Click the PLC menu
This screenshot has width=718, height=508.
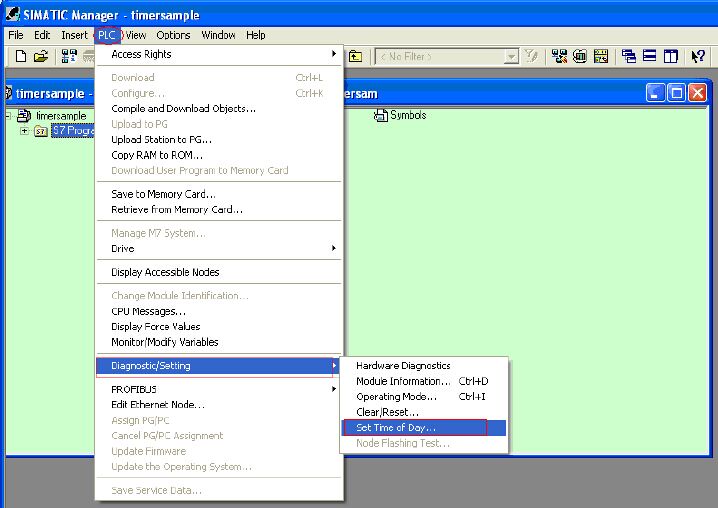107,35
